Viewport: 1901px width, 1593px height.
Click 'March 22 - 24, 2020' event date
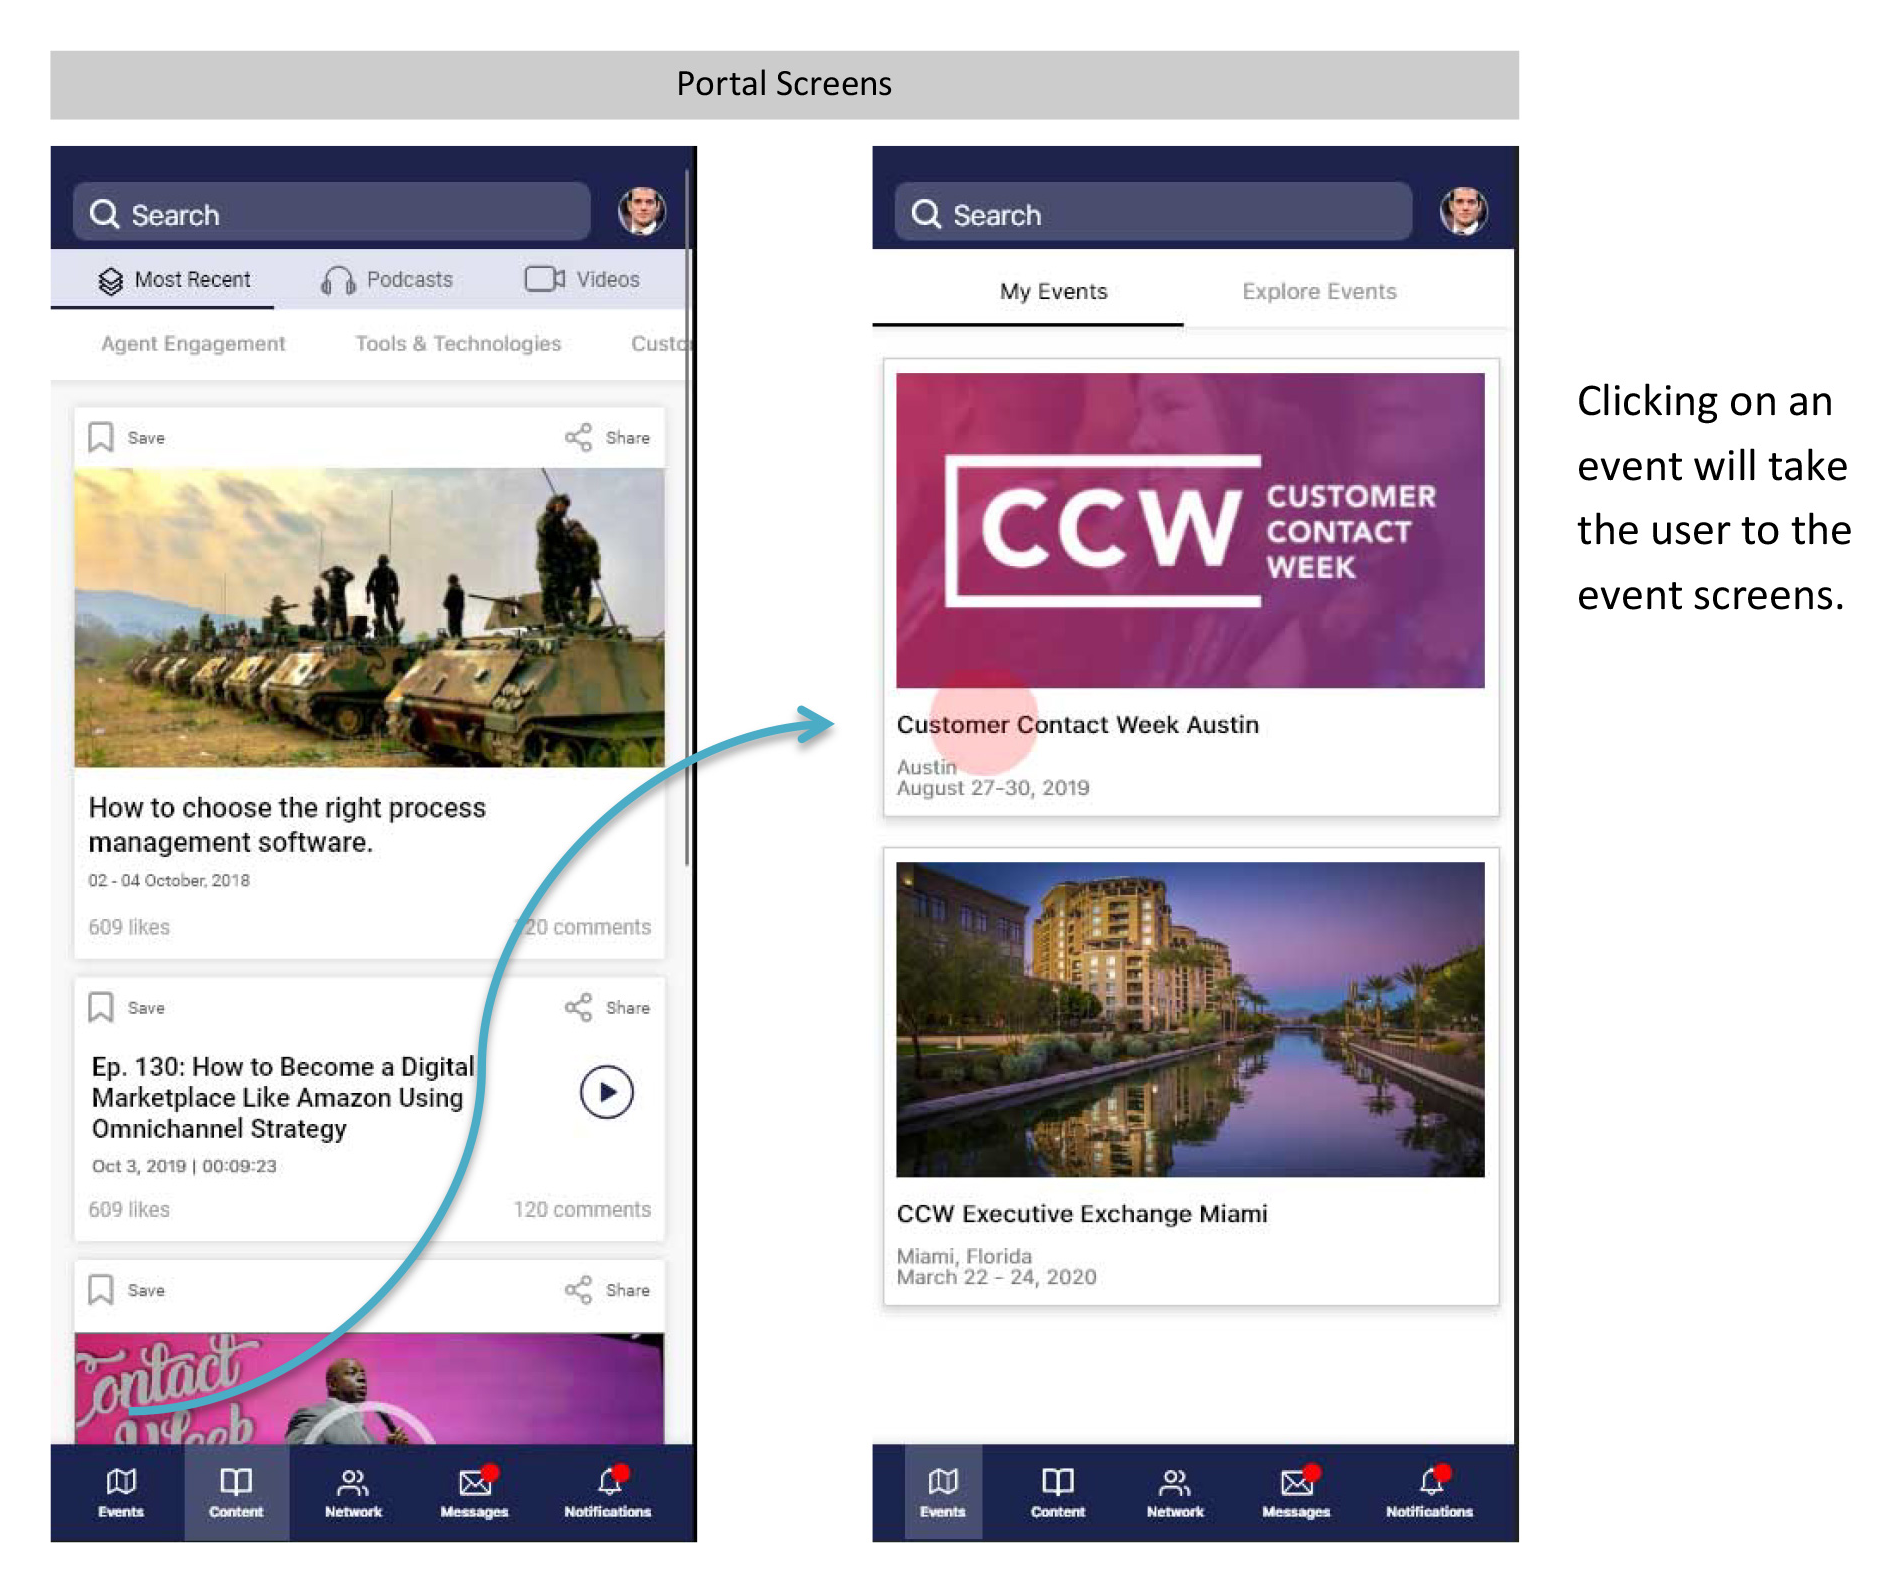point(996,1277)
